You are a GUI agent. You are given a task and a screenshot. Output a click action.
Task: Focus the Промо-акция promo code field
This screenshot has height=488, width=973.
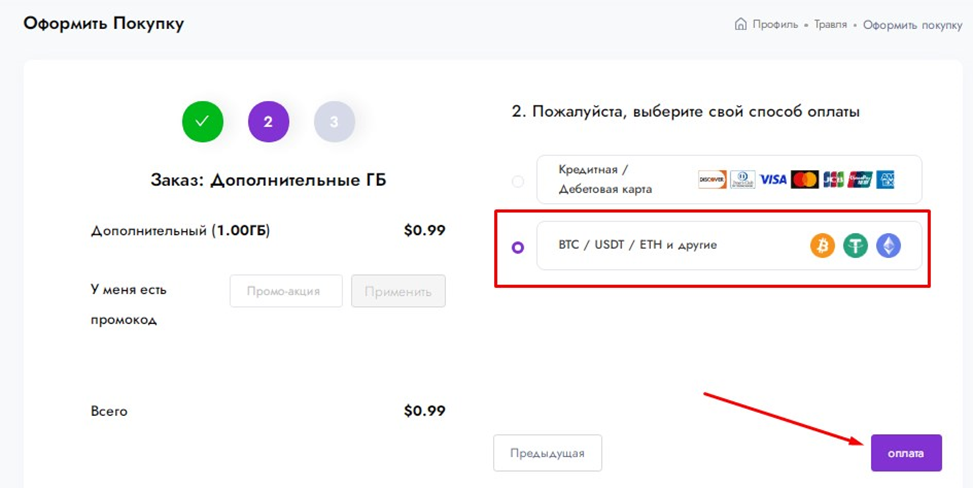pos(286,291)
